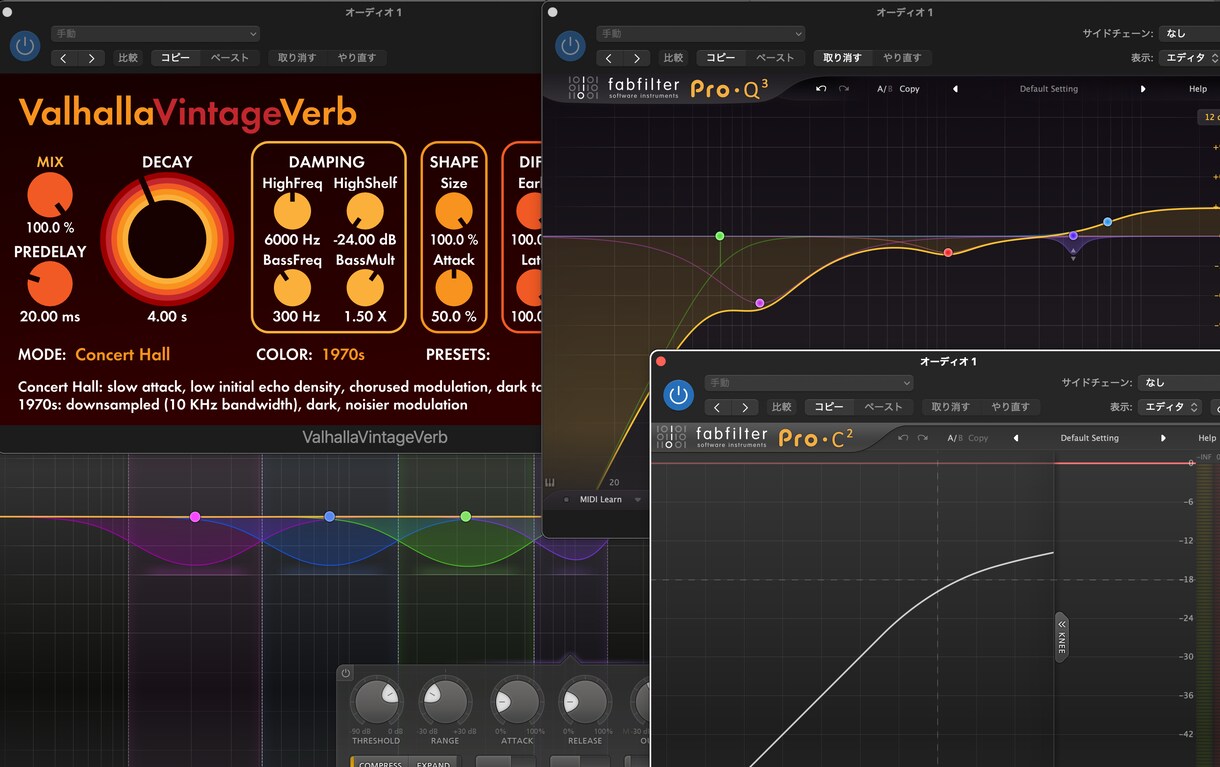Toggle Pro-C 2 plugin power button
This screenshot has width=1220, height=767.
tap(679, 394)
